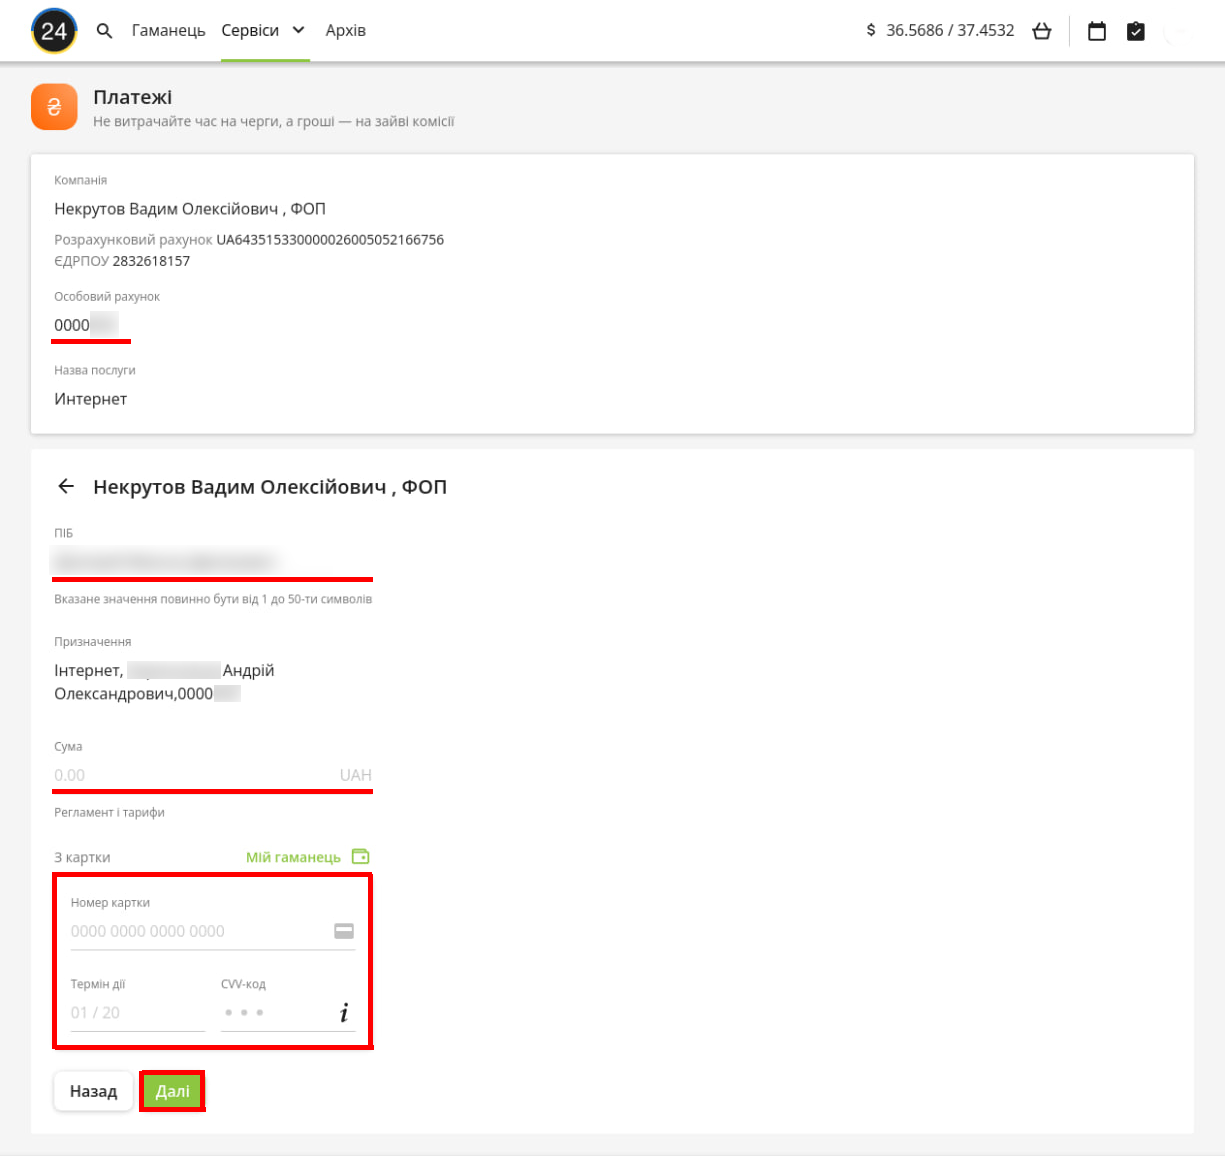The image size is (1225, 1156).
Task: Open the shopping basket icon
Action: click(x=1042, y=31)
